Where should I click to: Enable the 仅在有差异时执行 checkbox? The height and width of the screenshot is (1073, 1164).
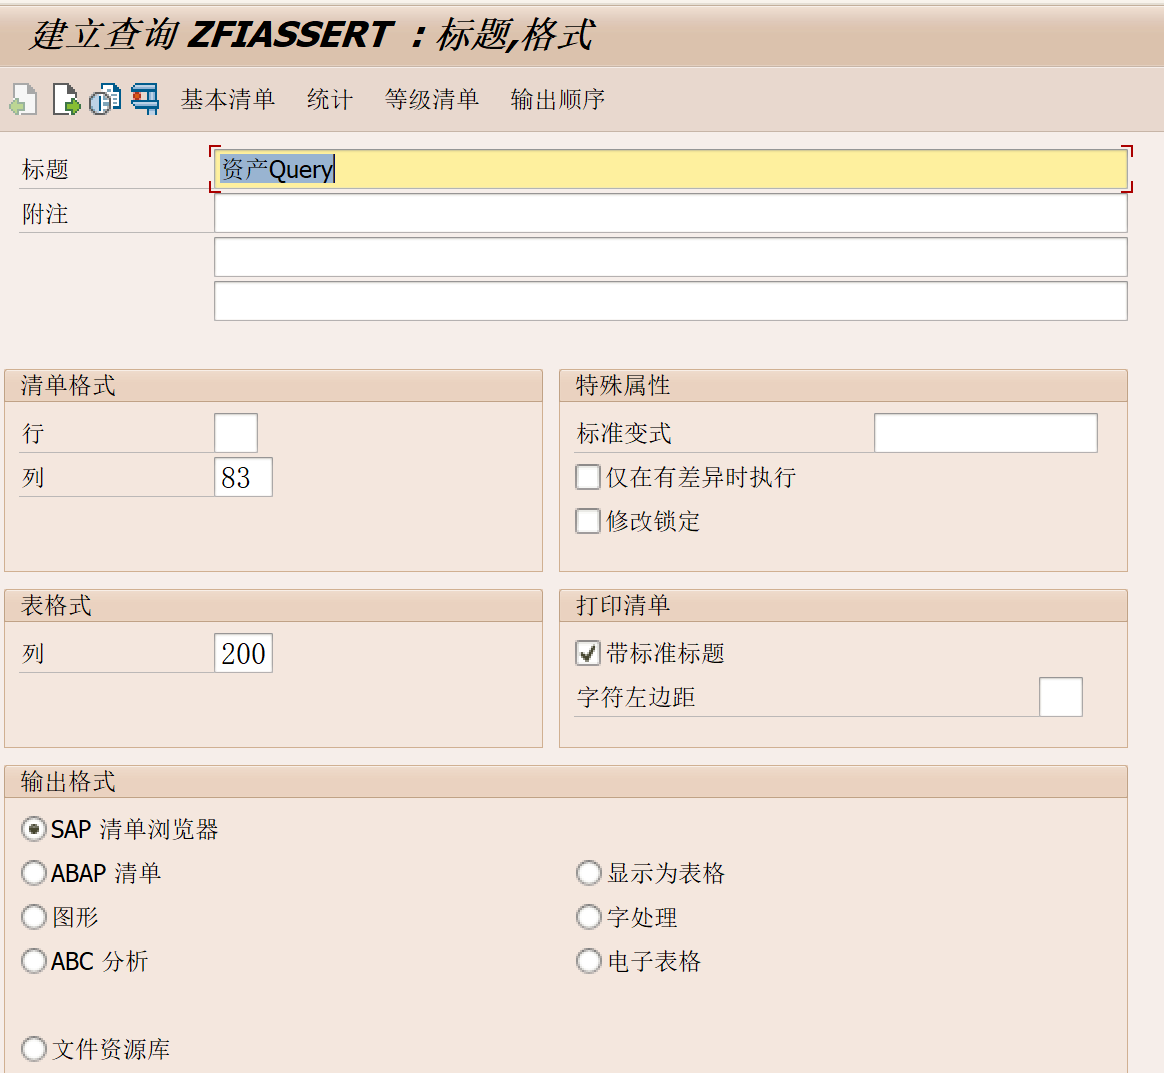pyautogui.click(x=587, y=477)
